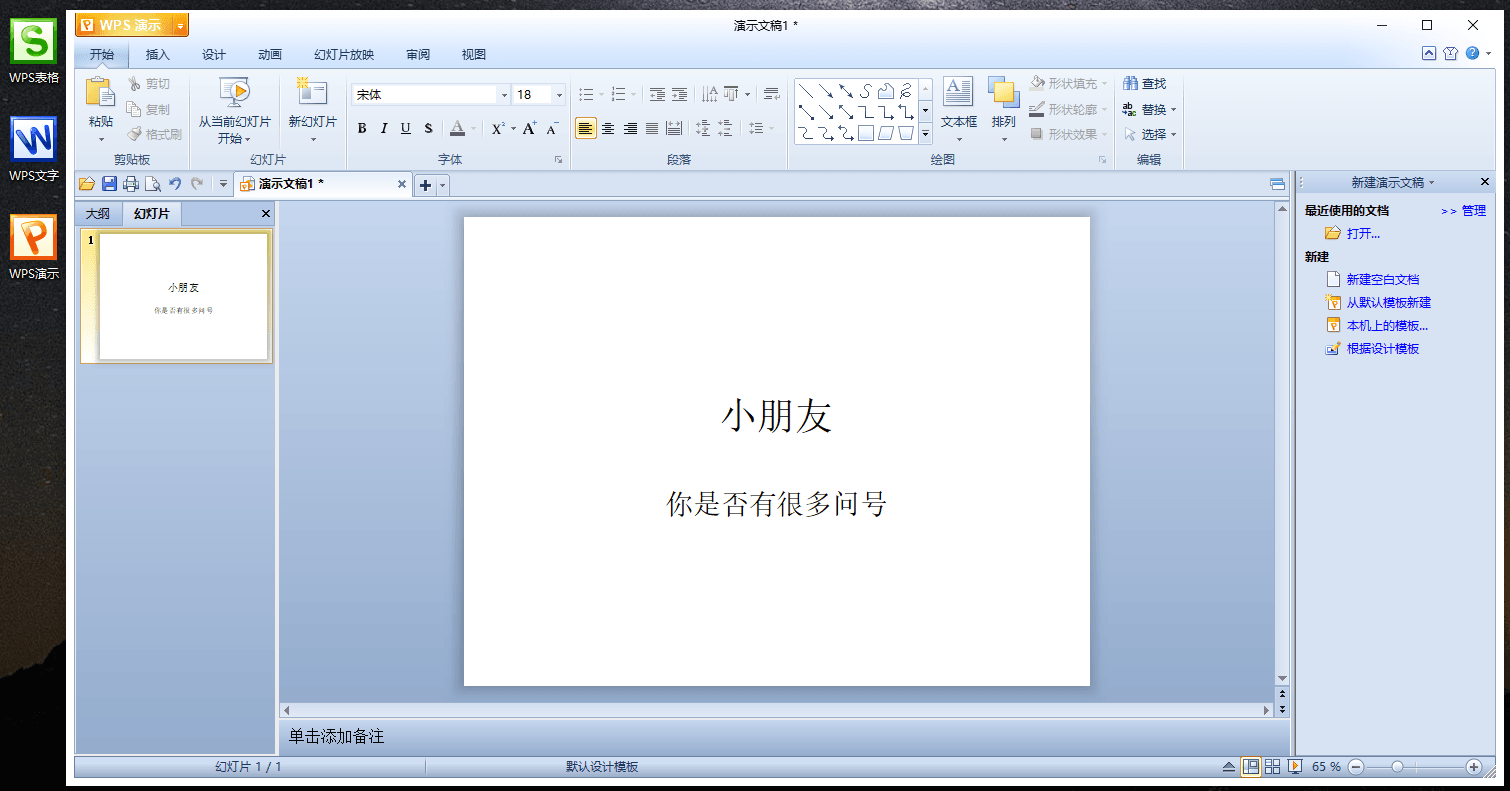The width and height of the screenshot is (1510, 791).
Task: Select slide 1 thumbnail in the panel
Action: (176, 296)
